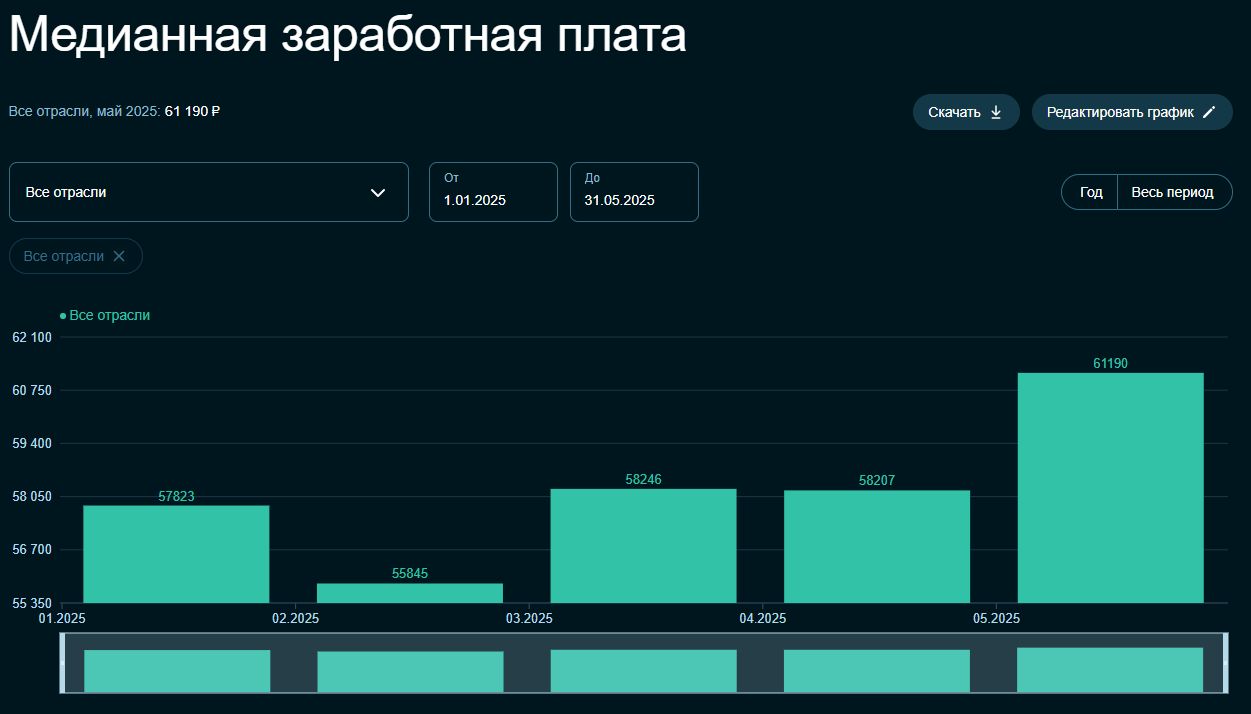The height and width of the screenshot is (714, 1251).
Task: Click the 58 050 axis label
Action: [32, 496]
